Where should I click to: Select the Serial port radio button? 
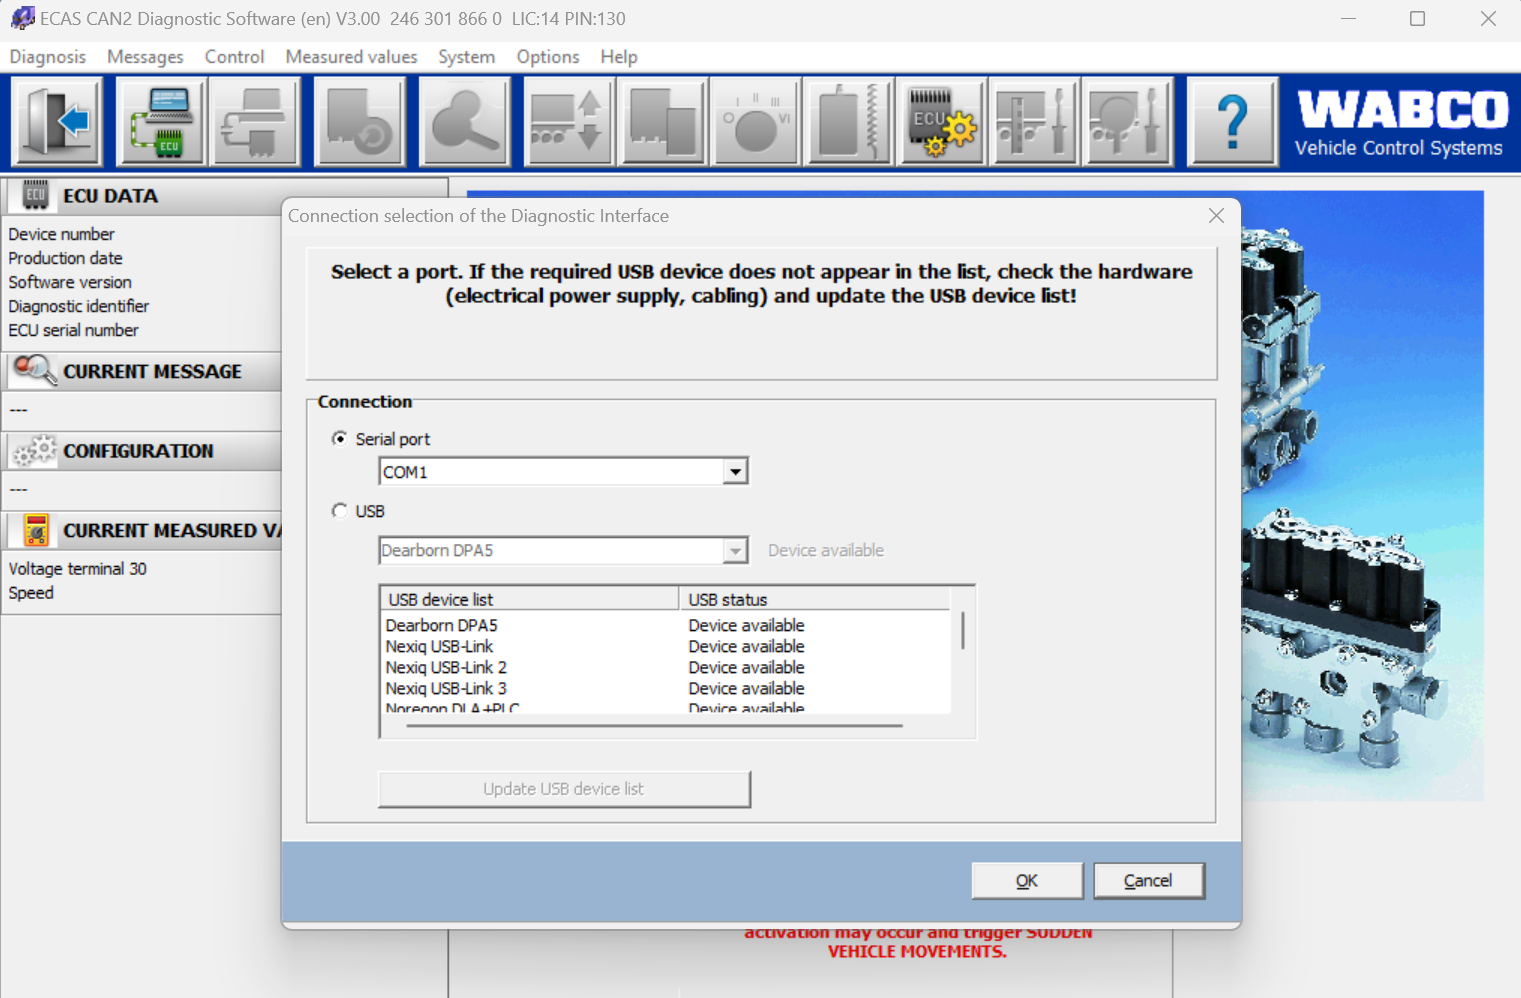tap(340, 439)
